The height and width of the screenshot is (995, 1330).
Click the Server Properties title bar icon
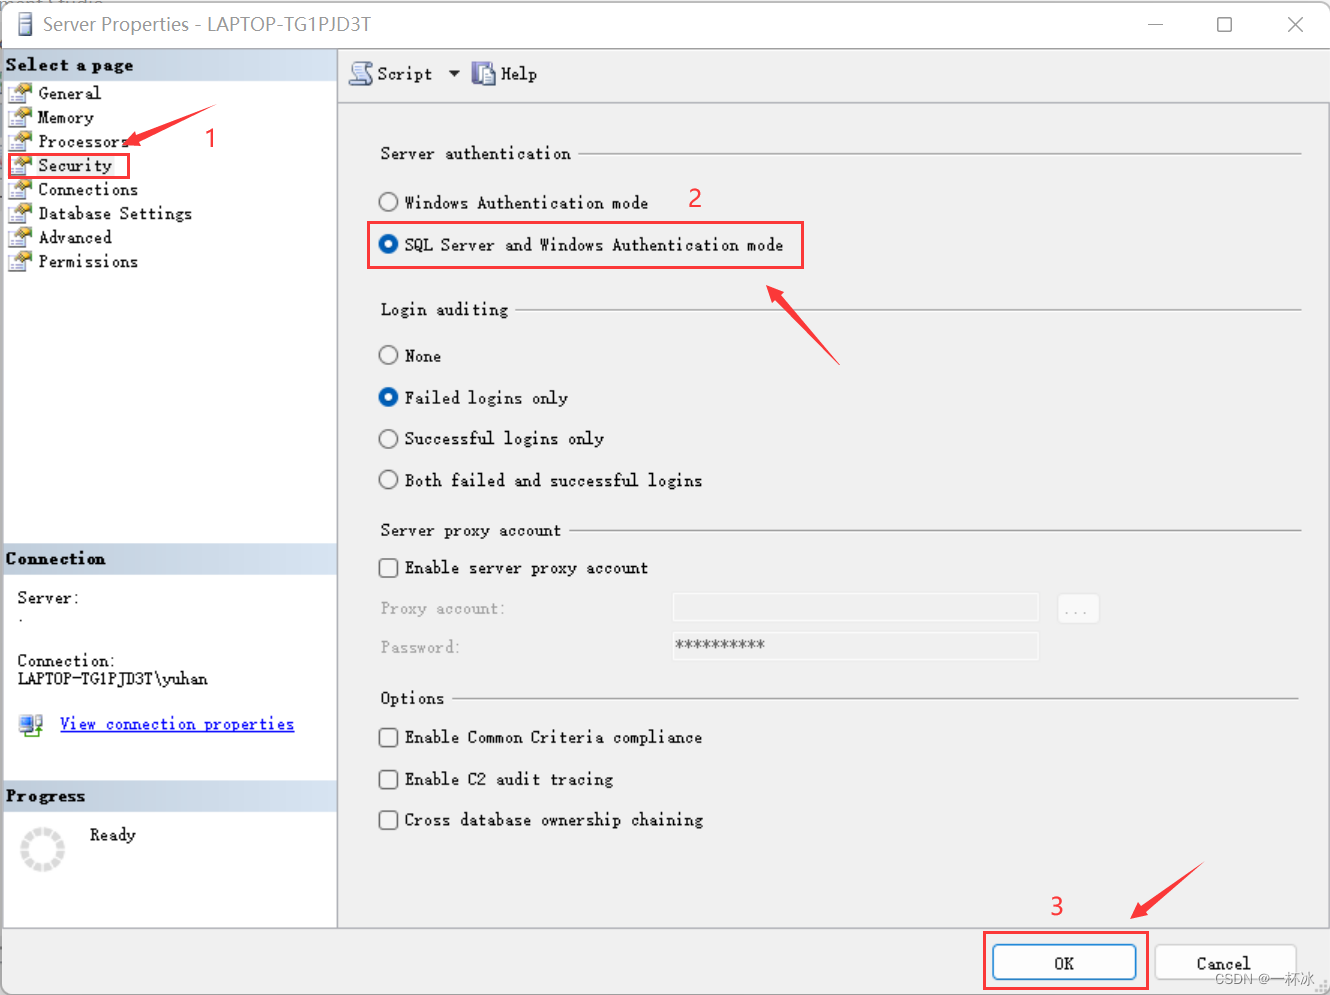(25, 24)
